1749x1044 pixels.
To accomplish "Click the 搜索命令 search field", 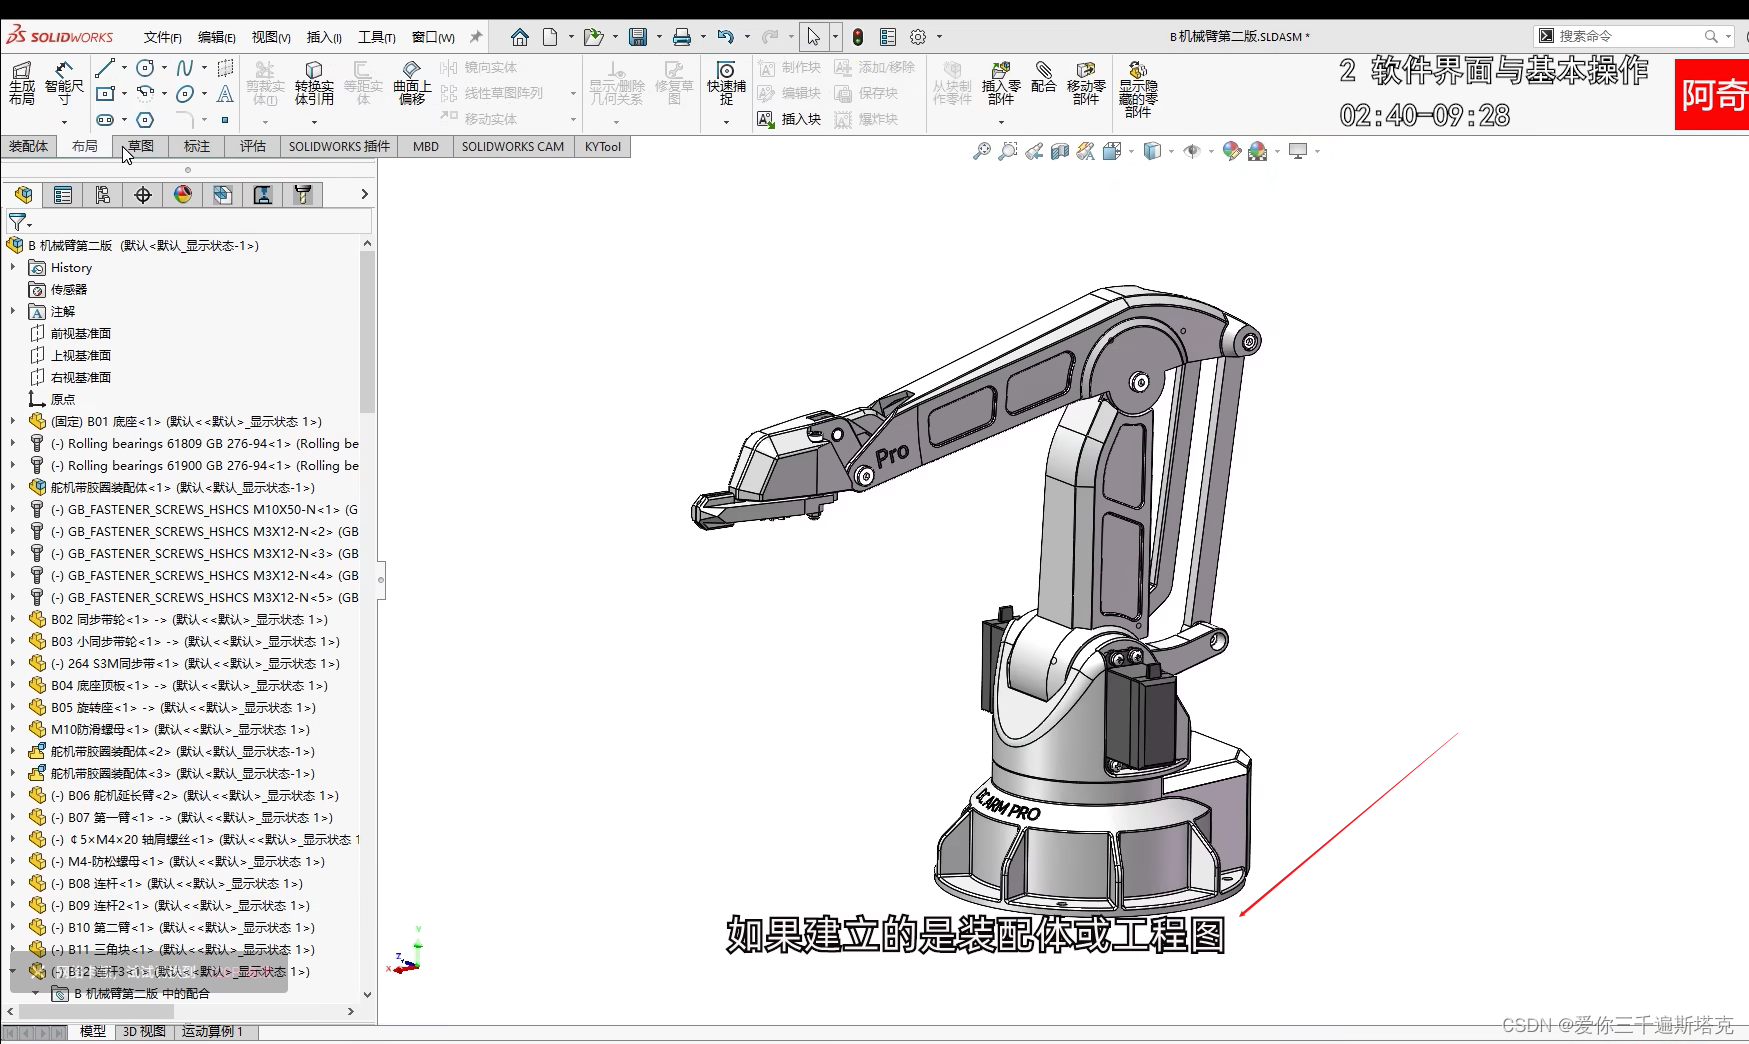I will [1634, 36].
